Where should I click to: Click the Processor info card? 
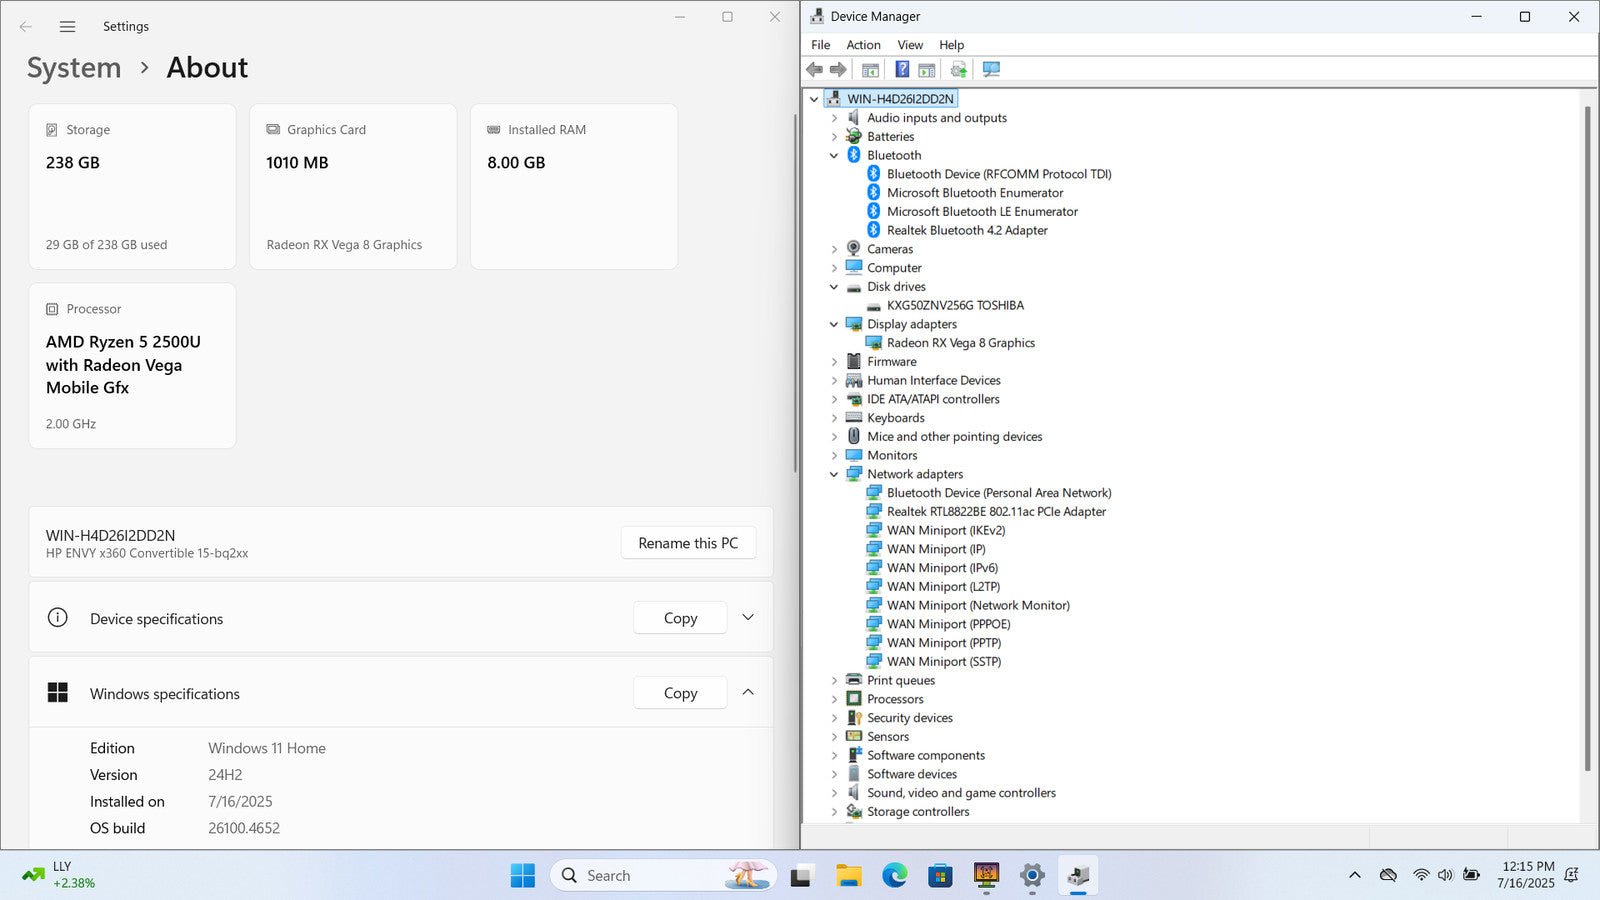tap(133, 366)
